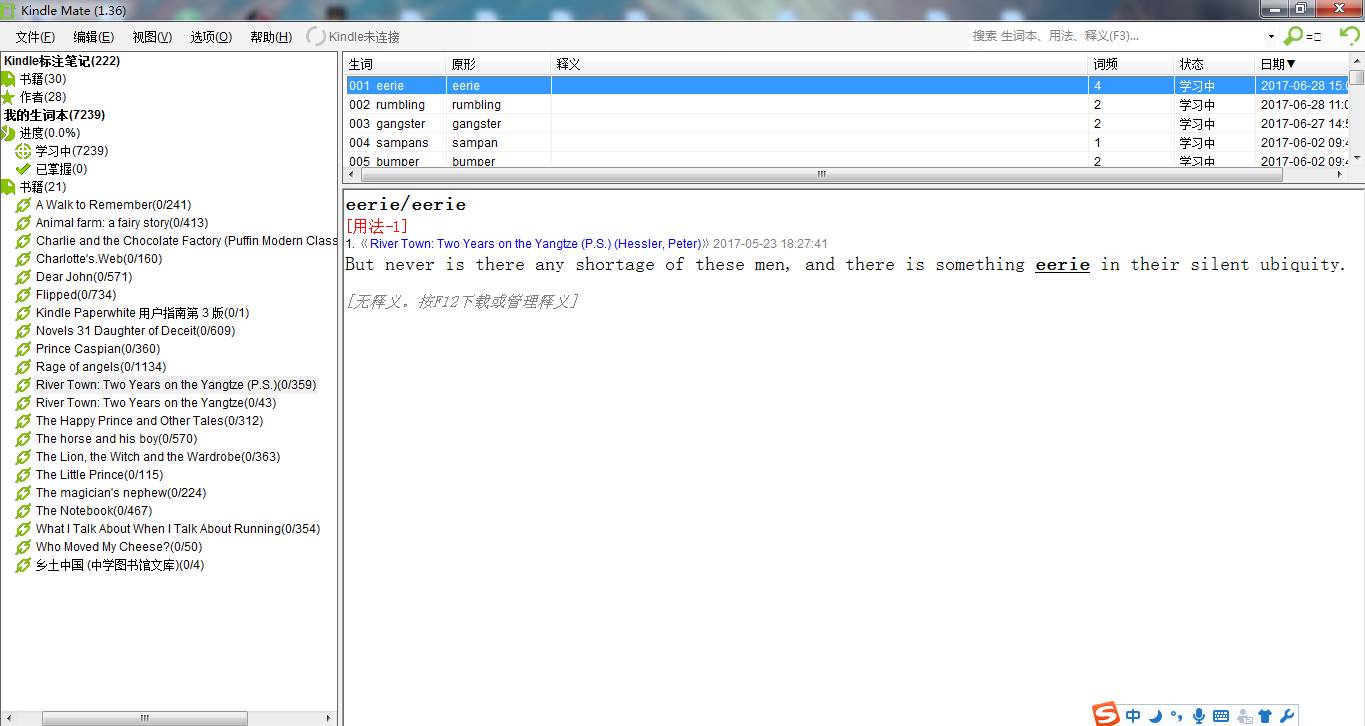Click the icon beside The Little Prince

tap(24, 475)
